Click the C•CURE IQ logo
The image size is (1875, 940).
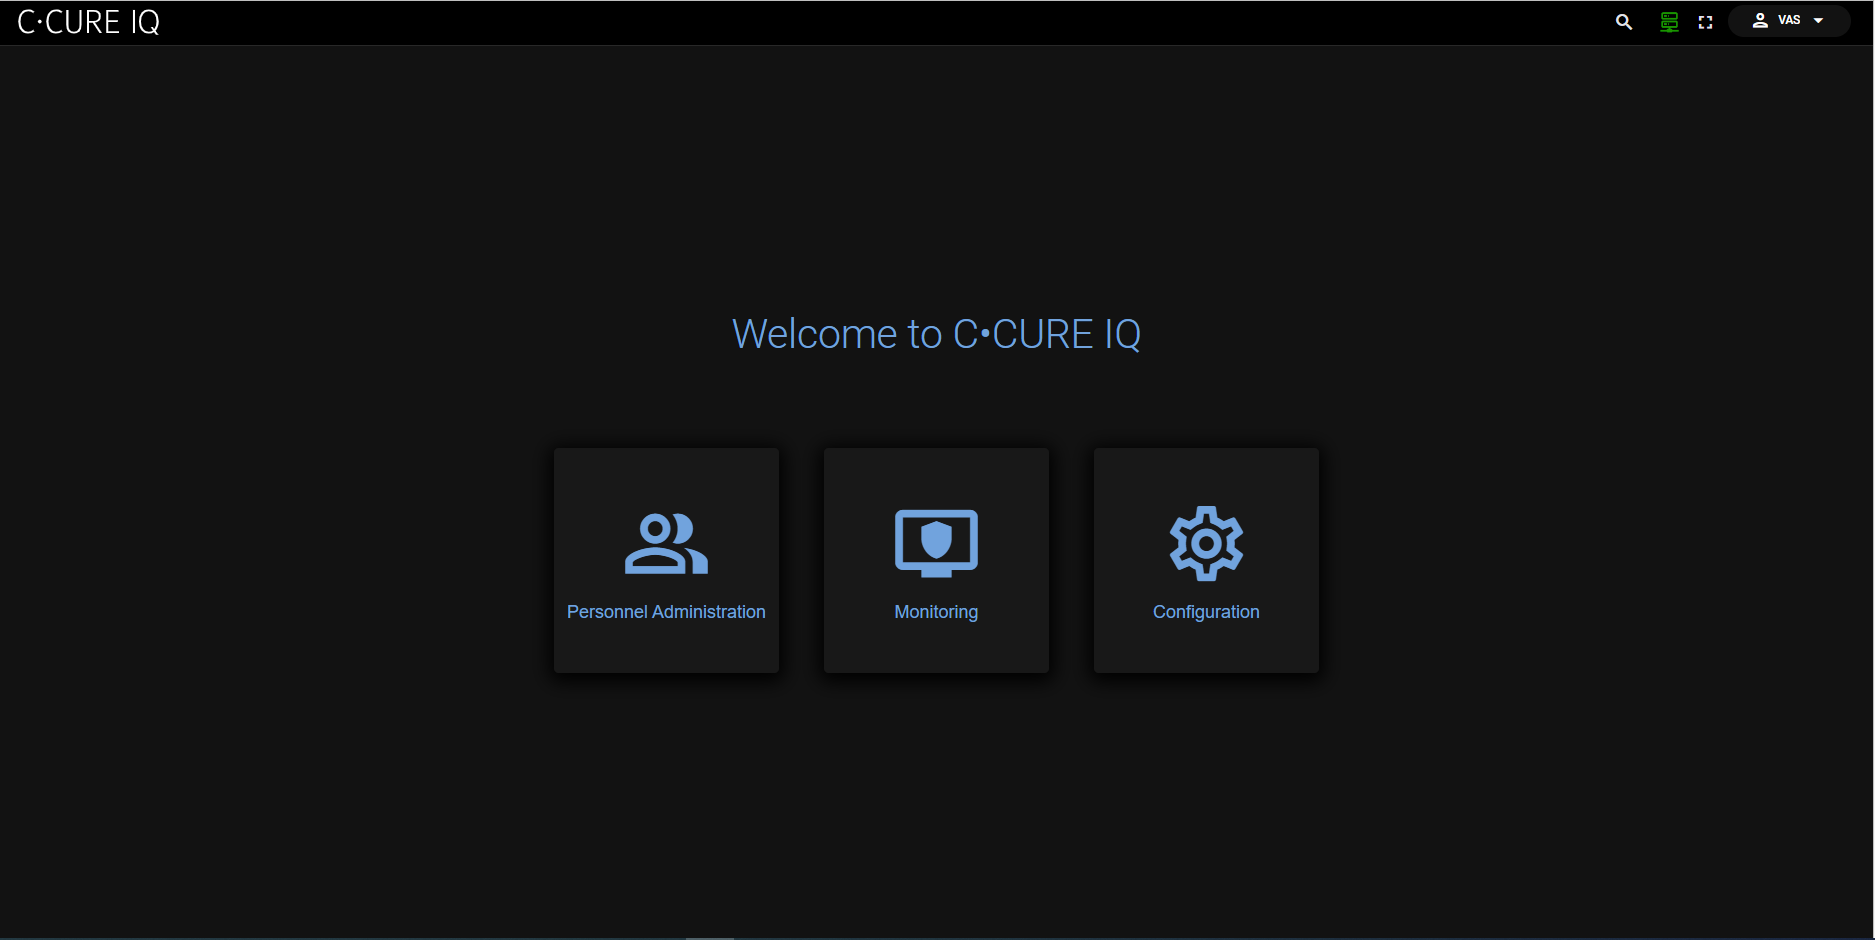pyautogui.click(x=89, y=23)
